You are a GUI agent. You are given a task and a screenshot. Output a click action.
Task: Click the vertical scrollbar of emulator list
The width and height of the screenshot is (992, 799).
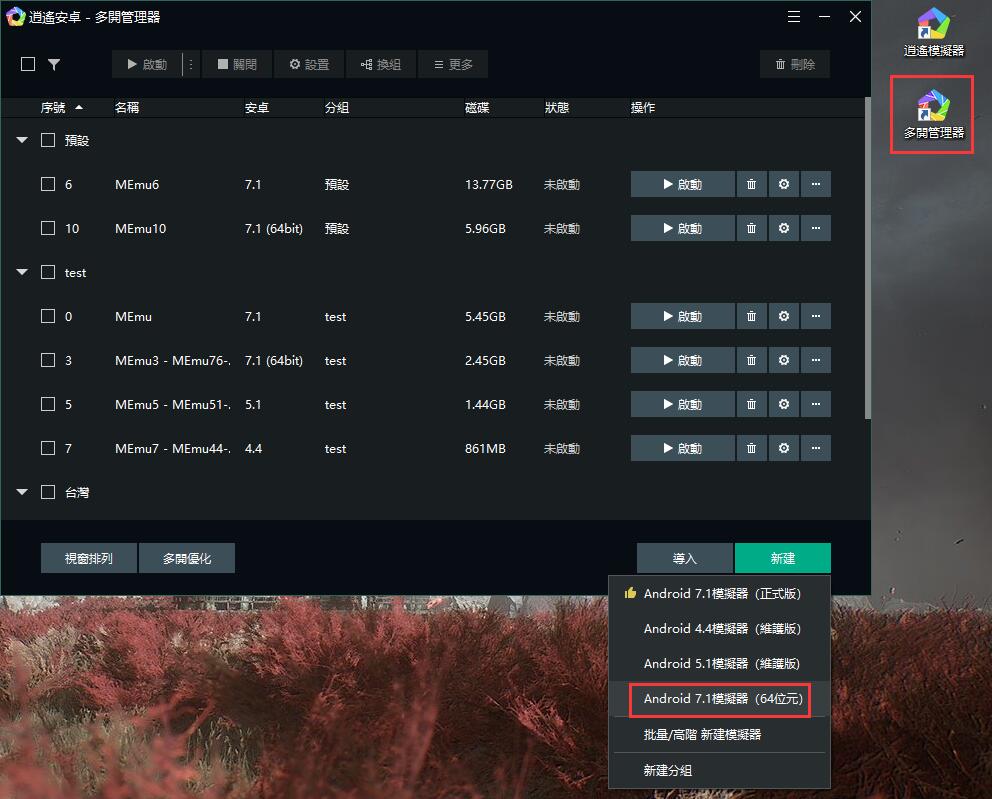(866, 260)
